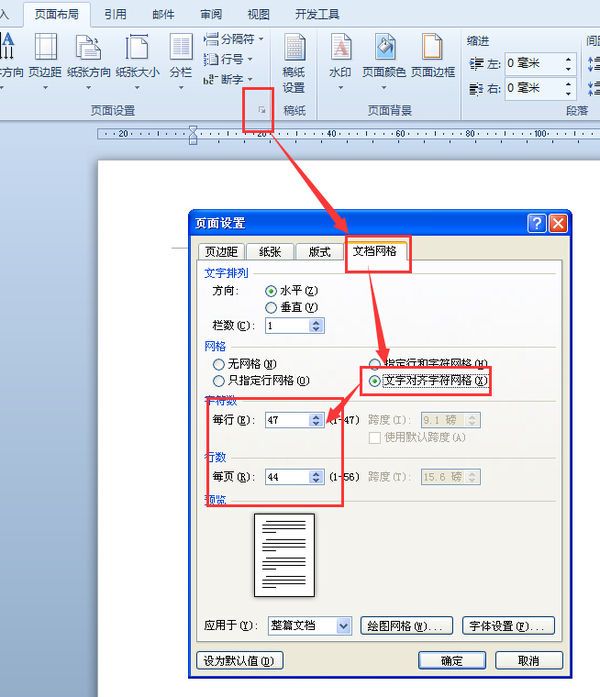Open the 页面颜色 page color menu
The height and width of the screenshot is (697, 600).
pos(384,60)
